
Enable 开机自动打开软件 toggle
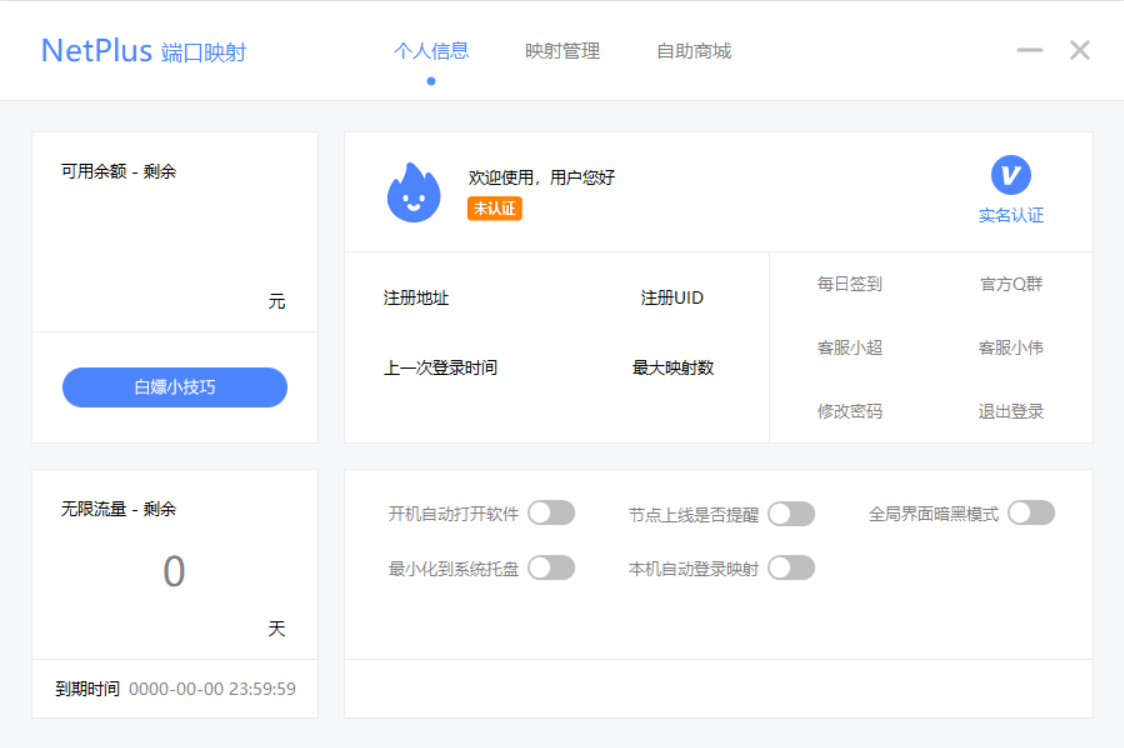coord(551,513)
